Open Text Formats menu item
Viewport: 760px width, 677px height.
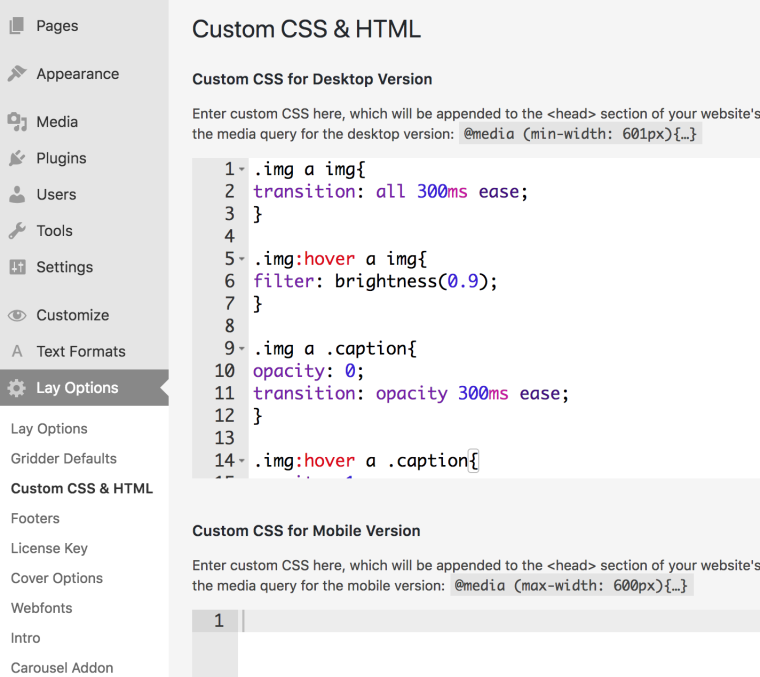click(81, 351)
